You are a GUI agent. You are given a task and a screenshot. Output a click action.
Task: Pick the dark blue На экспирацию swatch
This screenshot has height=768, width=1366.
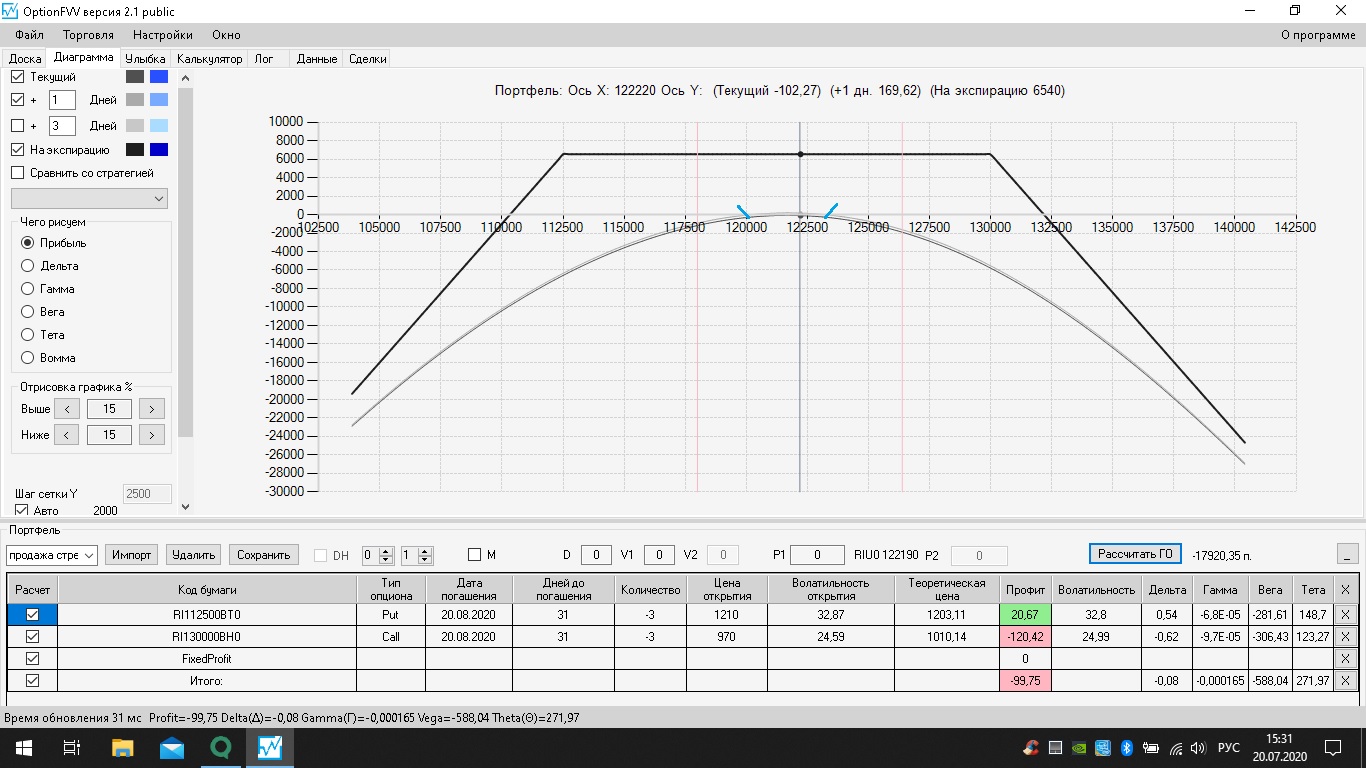point(159,150)
